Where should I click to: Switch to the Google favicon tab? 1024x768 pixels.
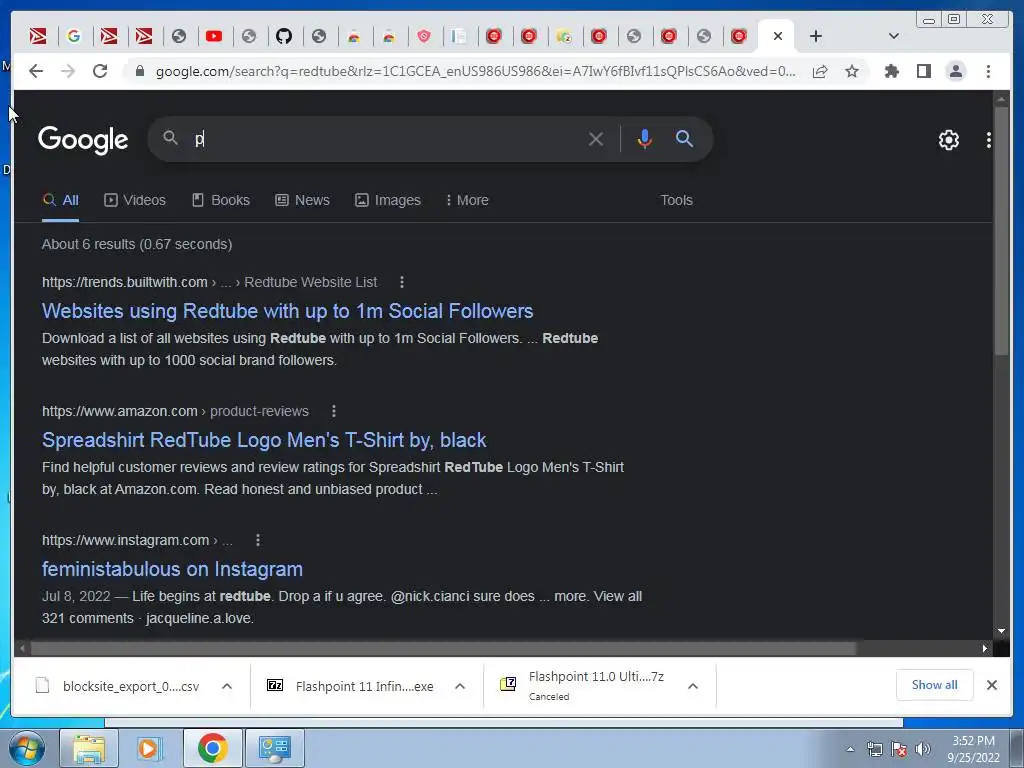(74, 36)
